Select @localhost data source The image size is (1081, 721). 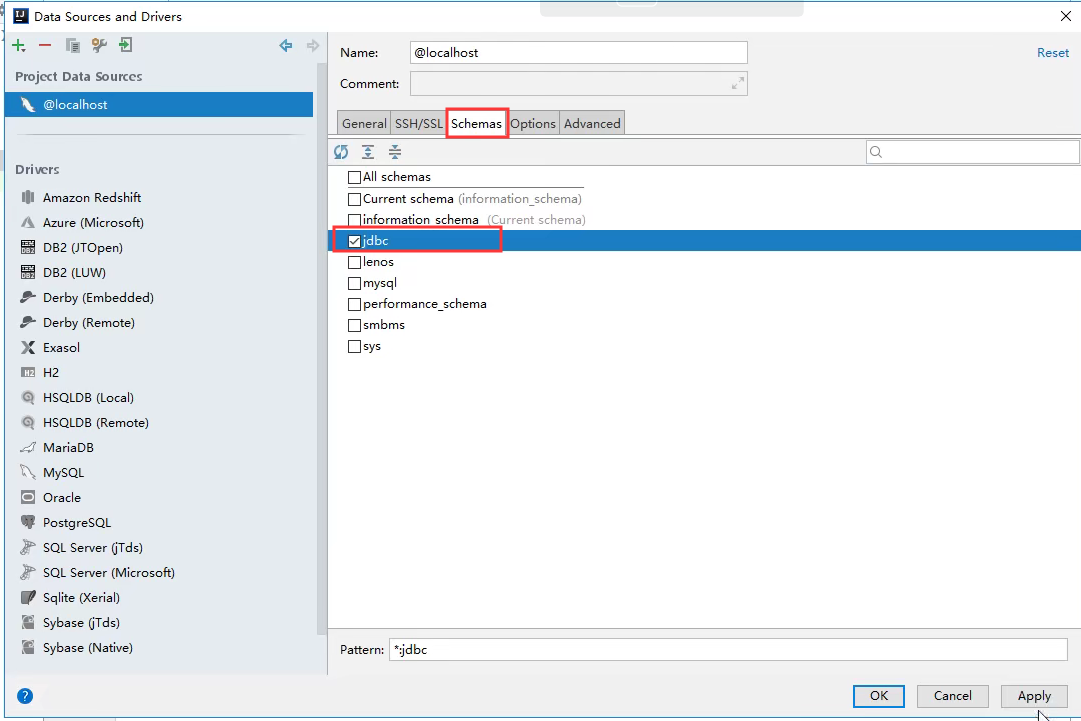159,105
